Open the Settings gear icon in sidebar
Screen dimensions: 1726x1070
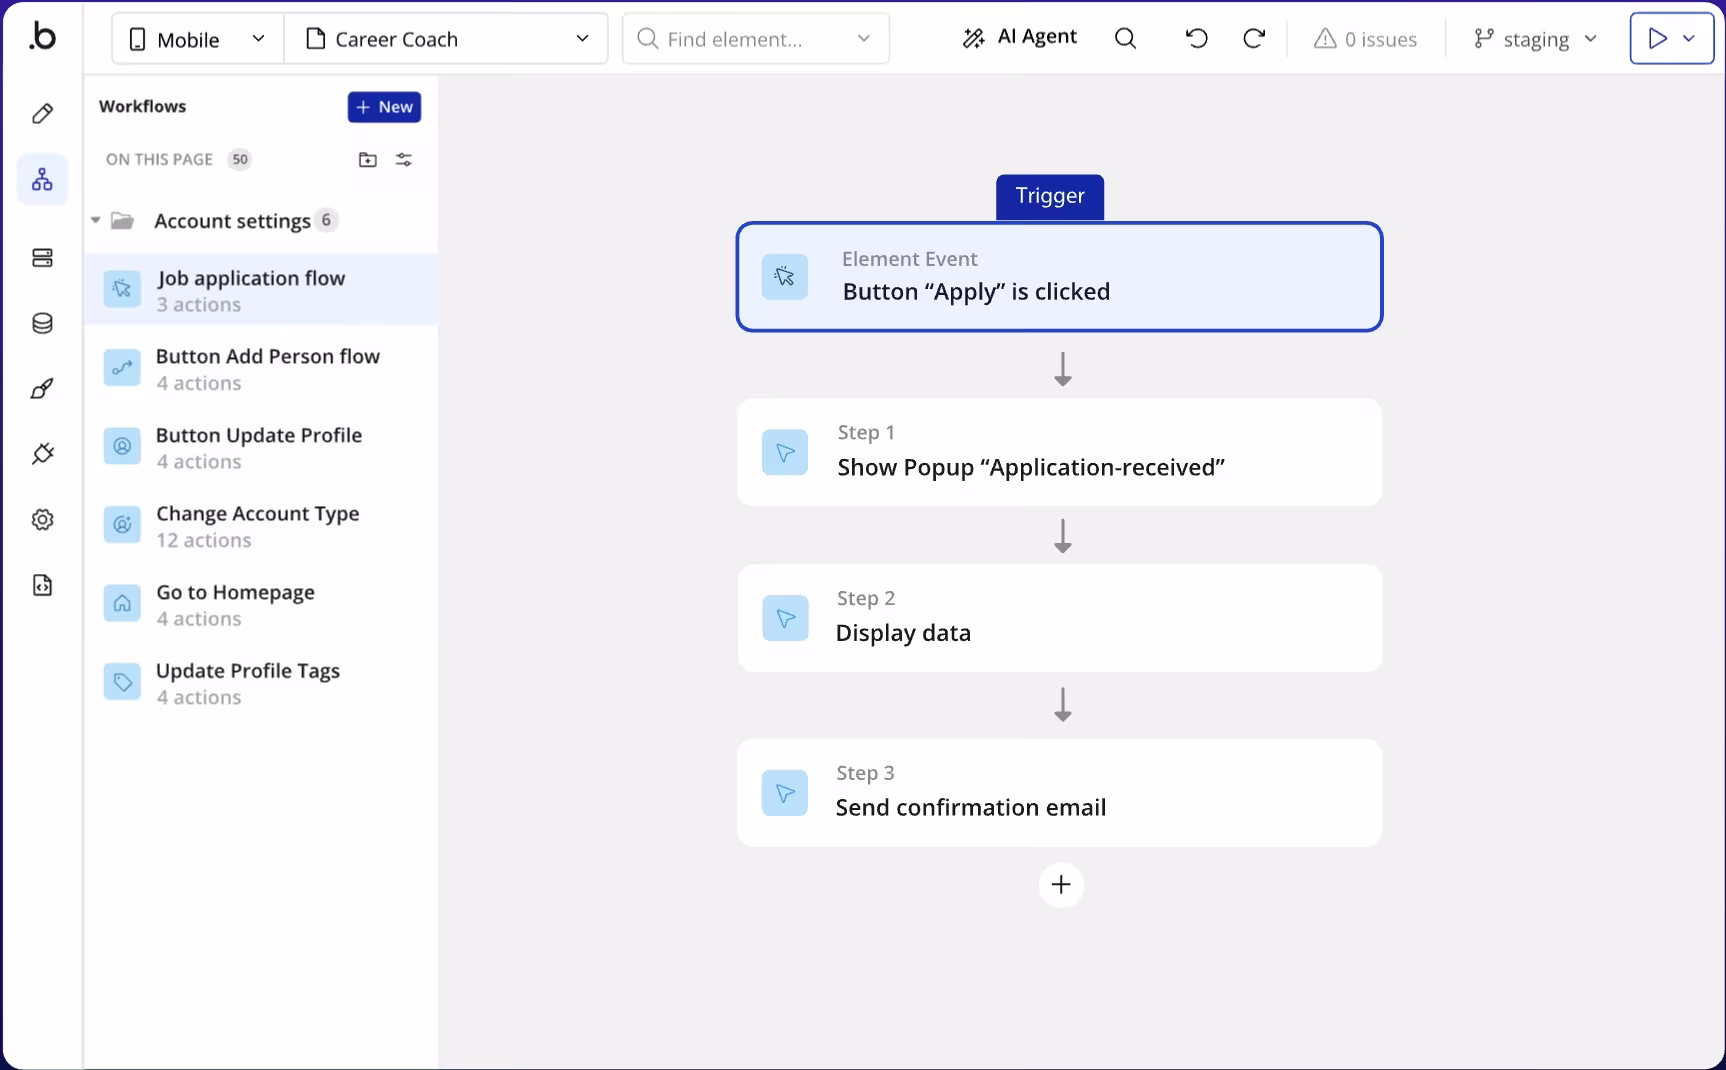click(x=42, y=520)
